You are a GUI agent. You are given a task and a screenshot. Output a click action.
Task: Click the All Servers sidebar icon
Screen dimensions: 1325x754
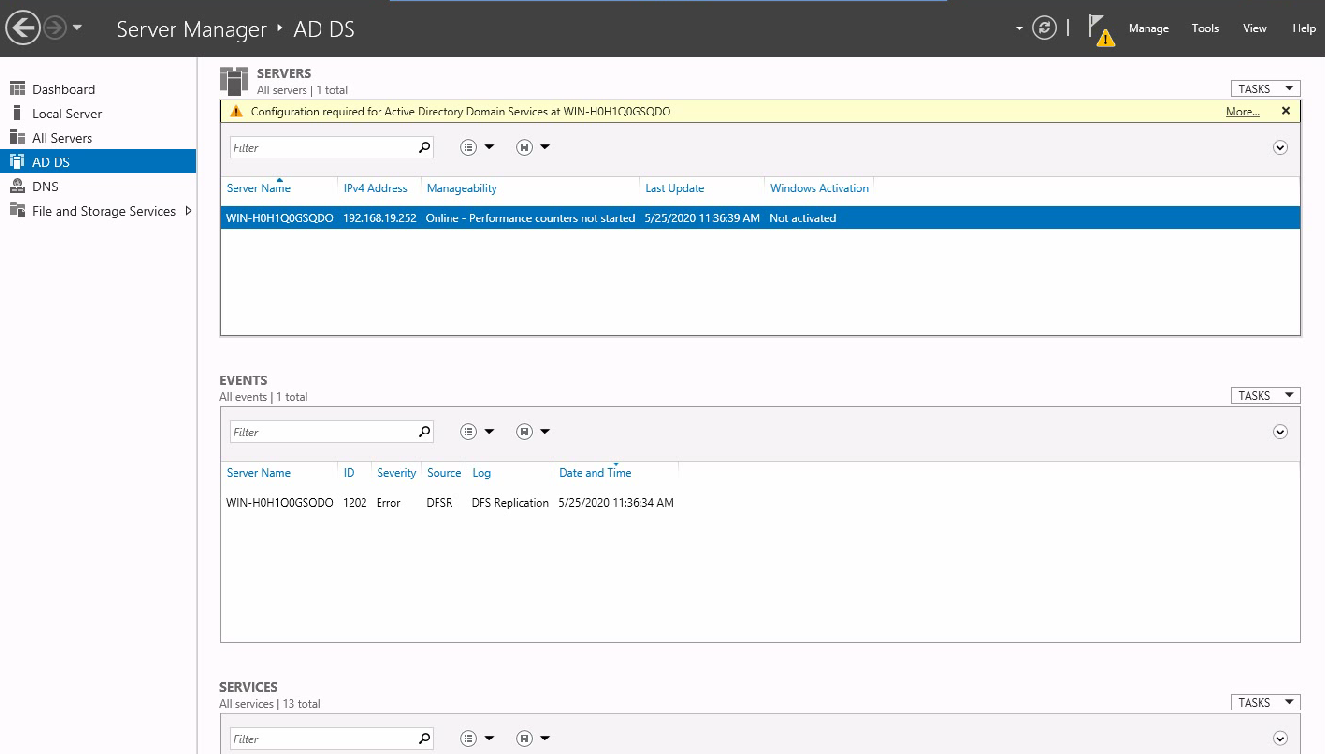(17, 137)
